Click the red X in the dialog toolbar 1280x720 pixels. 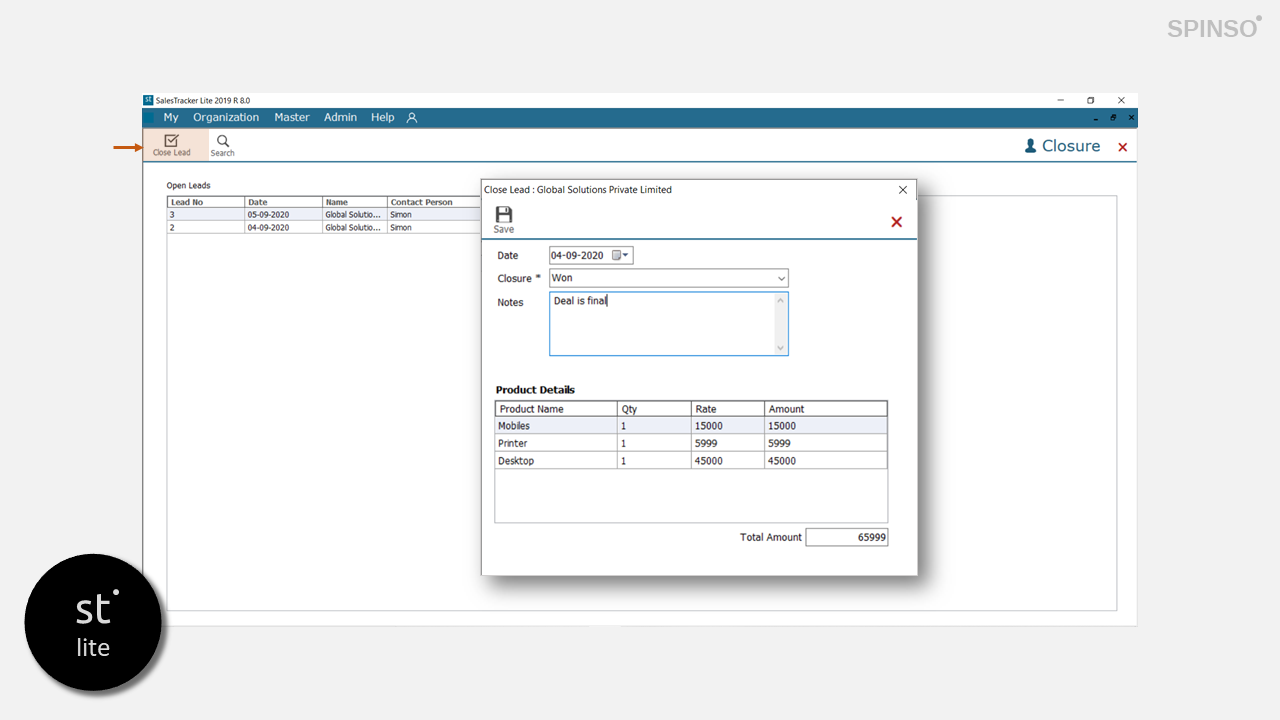pyautogui.click(x=896, y=222)
